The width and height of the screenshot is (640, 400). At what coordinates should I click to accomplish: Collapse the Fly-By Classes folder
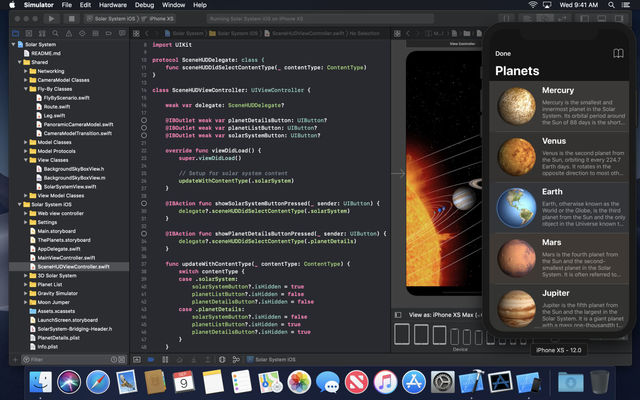[x=26, y=89]
